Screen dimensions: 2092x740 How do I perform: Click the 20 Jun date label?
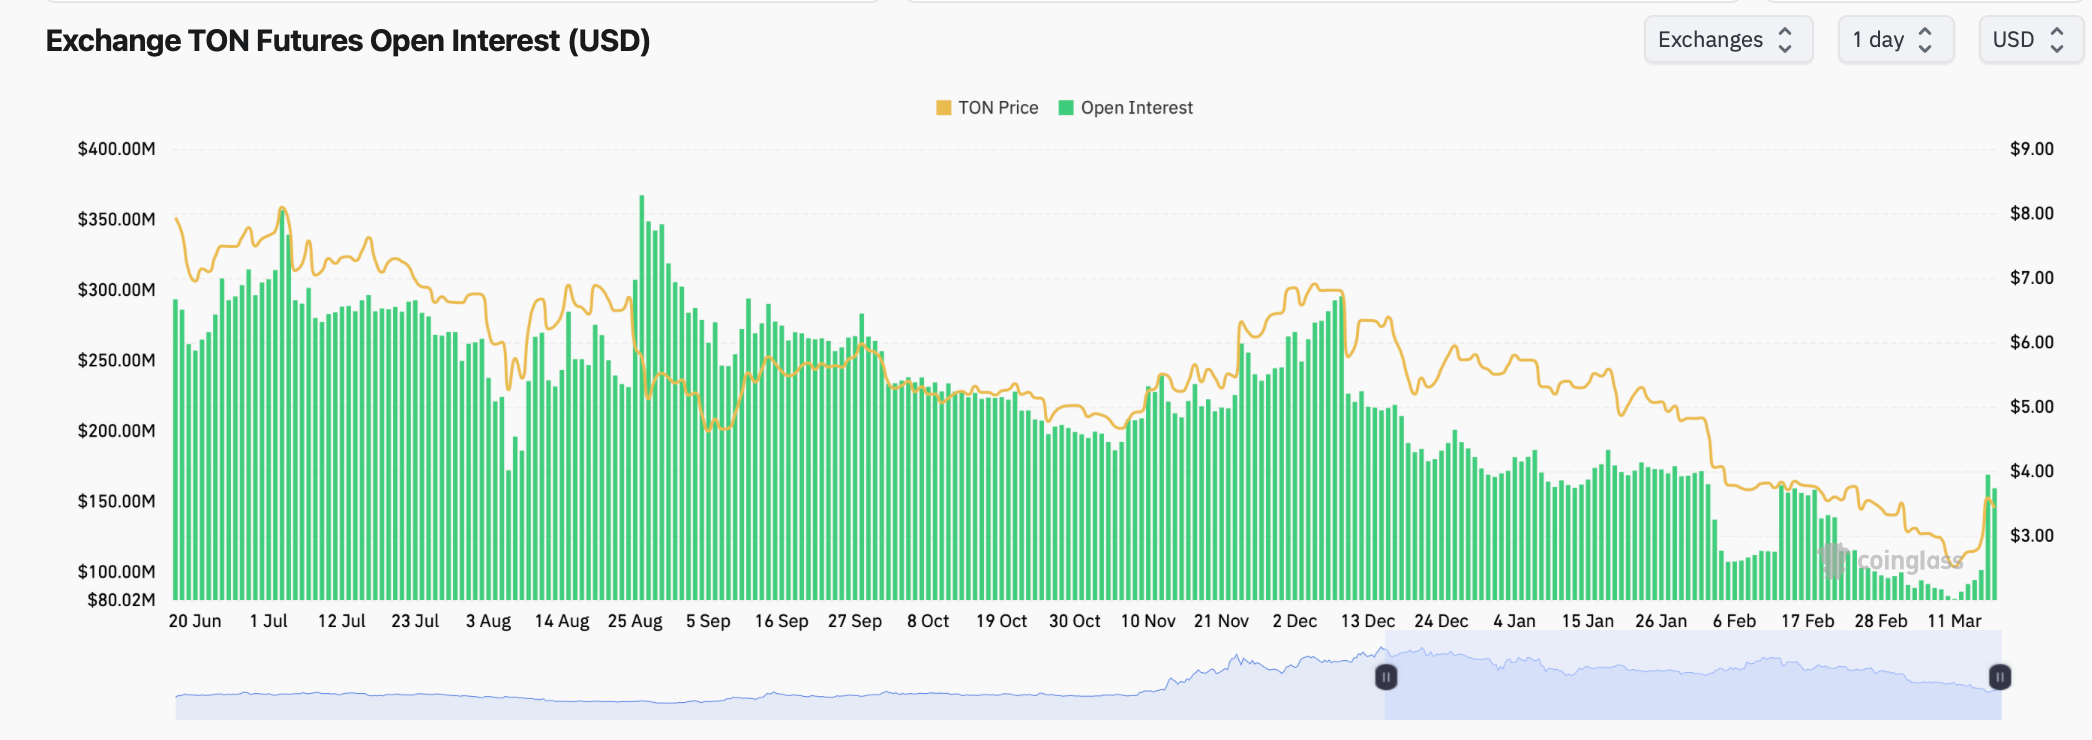[x=195, y=621]
